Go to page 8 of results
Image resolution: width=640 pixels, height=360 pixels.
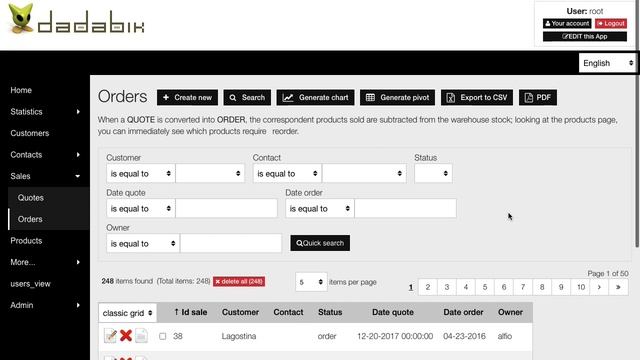[542, 287]
